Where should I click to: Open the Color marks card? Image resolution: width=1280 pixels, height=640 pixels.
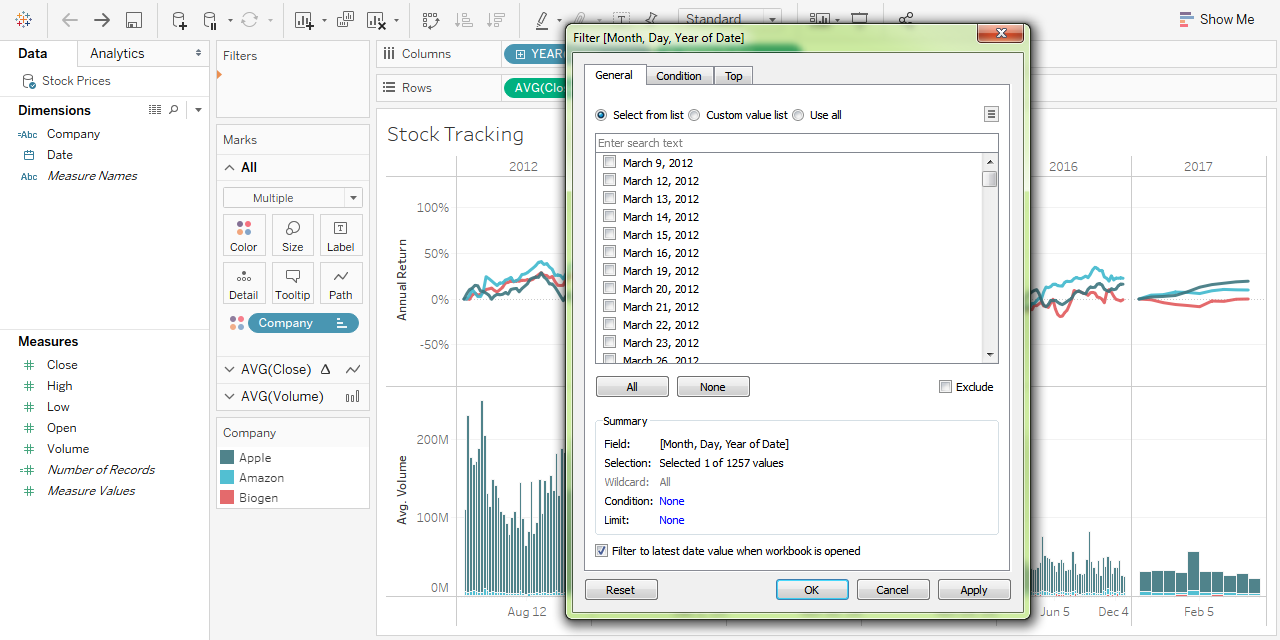[x=244, y=235]
